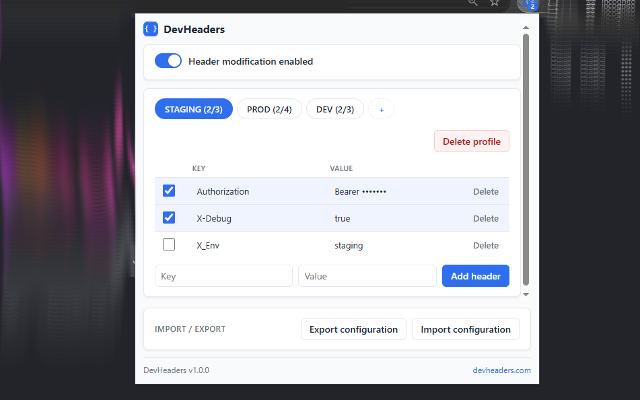Screen dimensions: 640x400
Task: Uncheck the X-Debug header checkbox
Action: click(x=169, y=218)
